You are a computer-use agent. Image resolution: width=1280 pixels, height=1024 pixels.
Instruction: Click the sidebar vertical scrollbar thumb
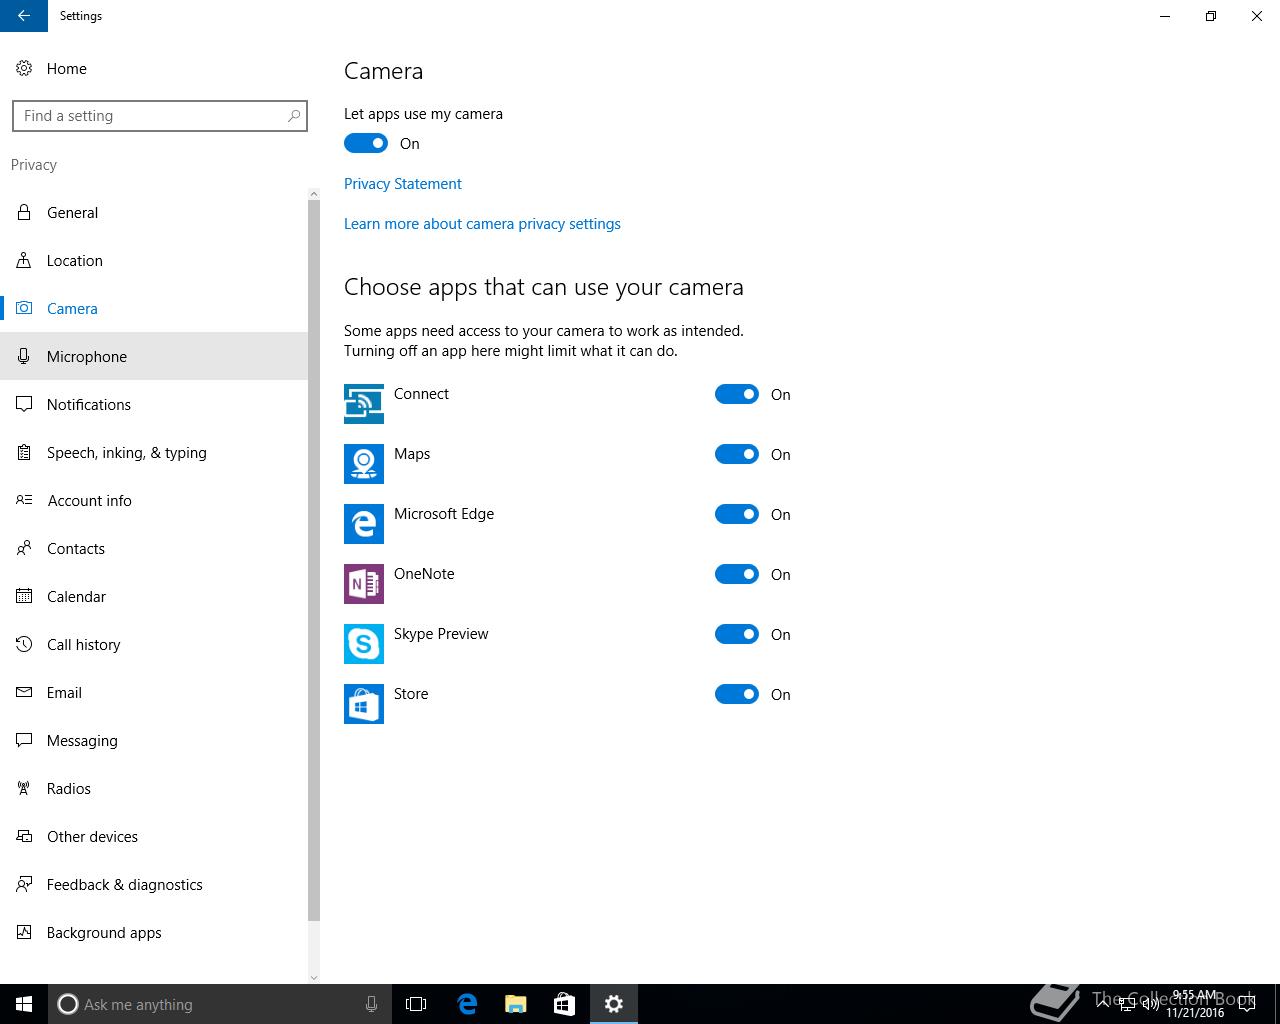tap(314, 560)
